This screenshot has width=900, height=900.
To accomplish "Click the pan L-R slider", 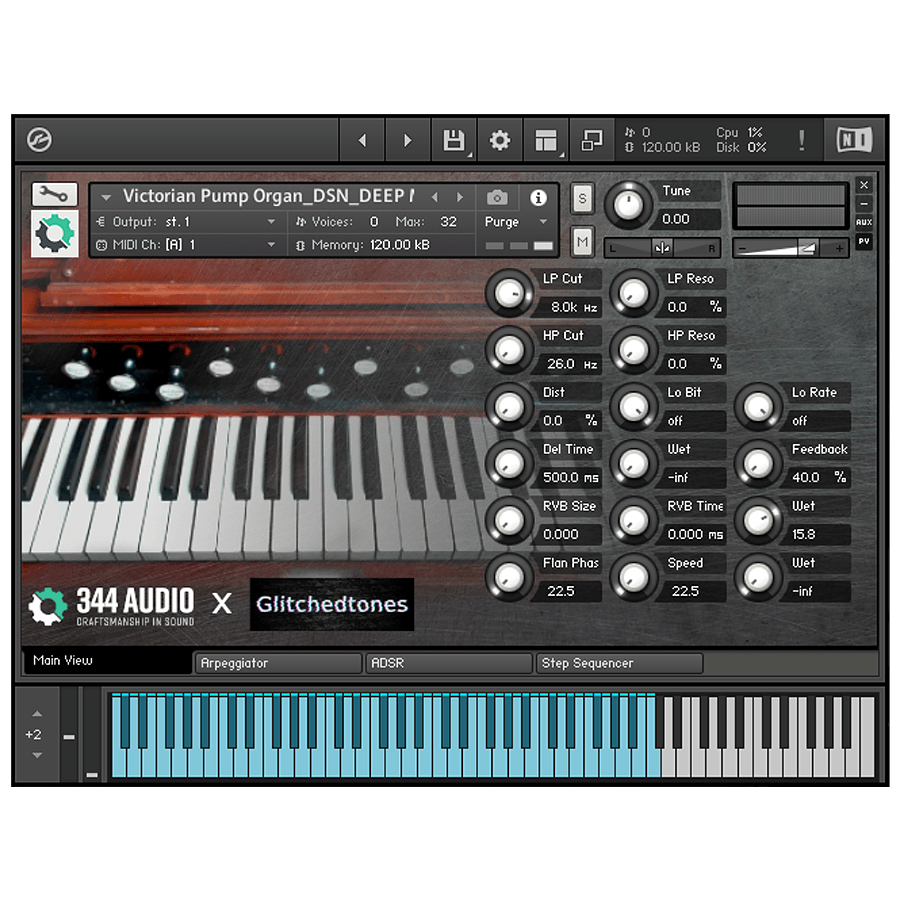I will point(663,248).
